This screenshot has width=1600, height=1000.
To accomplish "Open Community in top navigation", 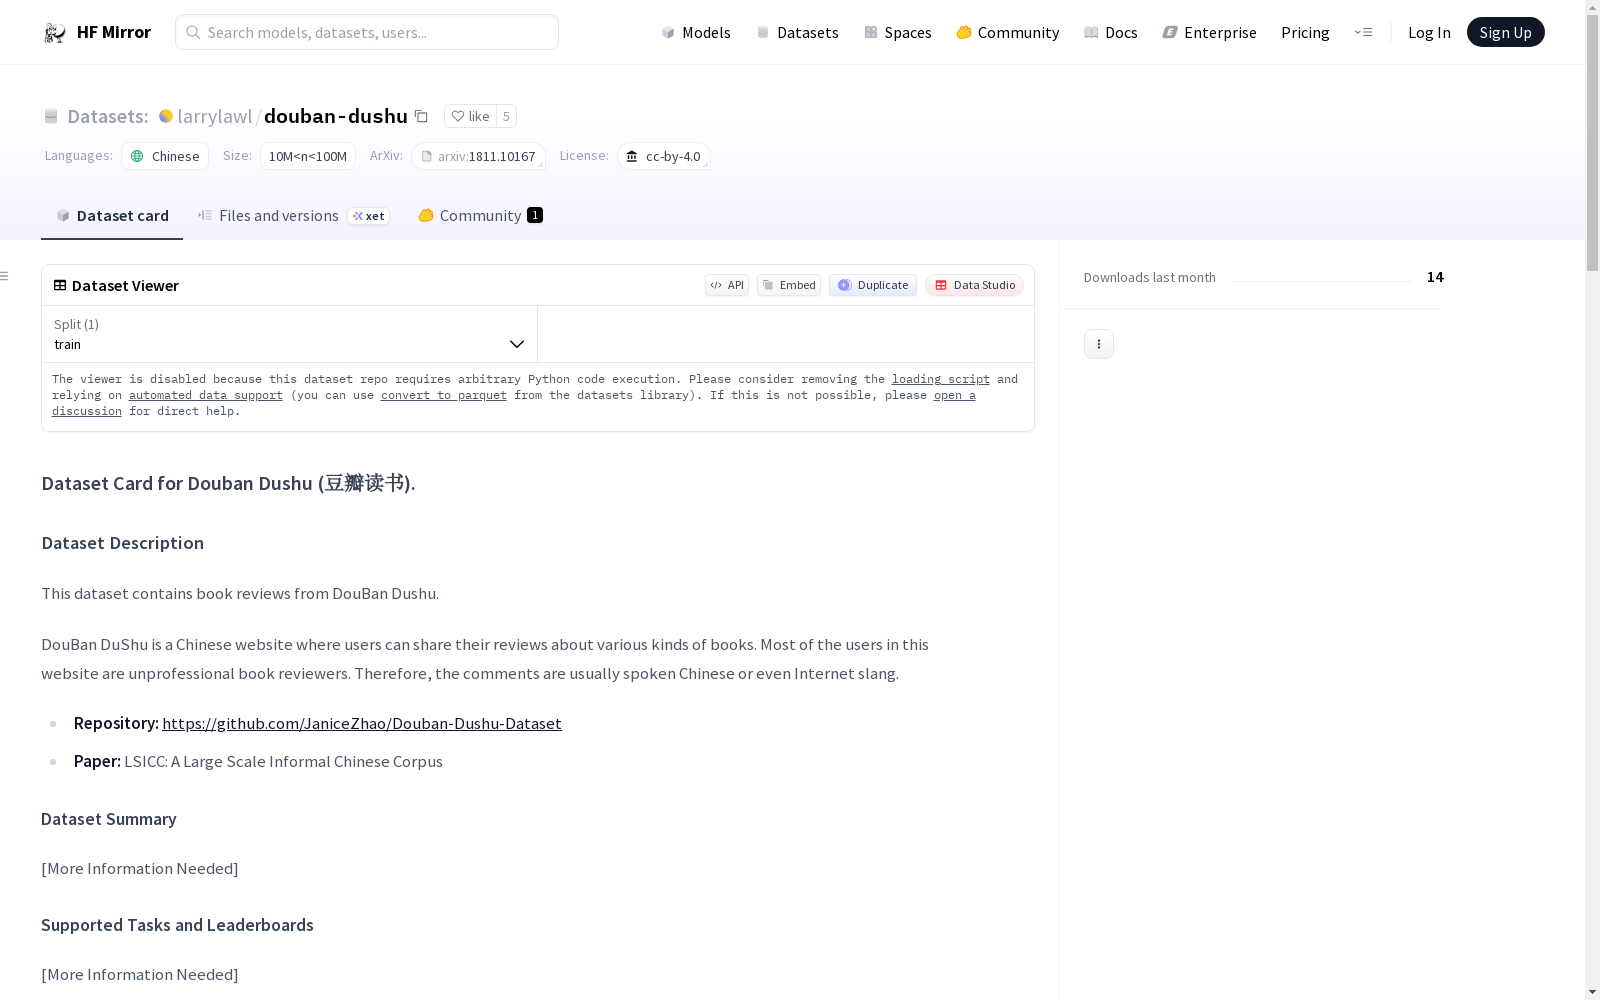I will 1007,32.
